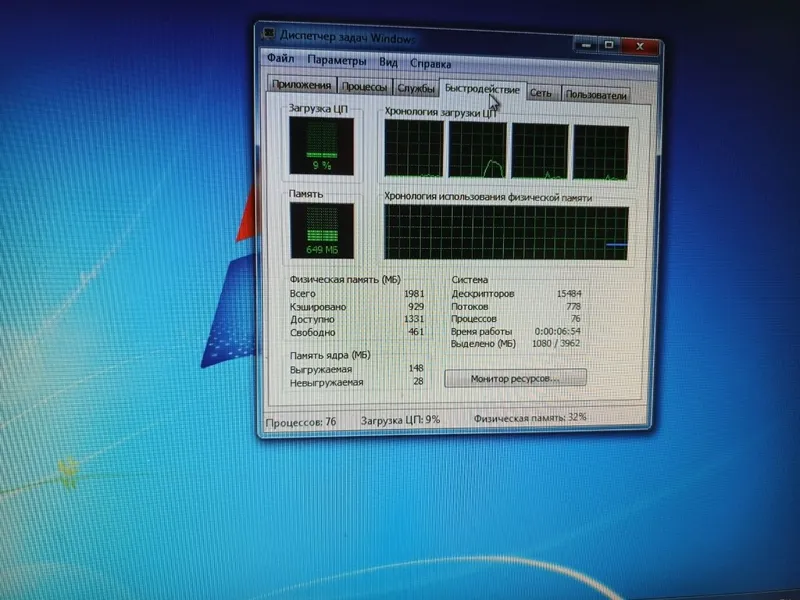
Task: Close the Task Manager window
Action: tap(640, 46)
